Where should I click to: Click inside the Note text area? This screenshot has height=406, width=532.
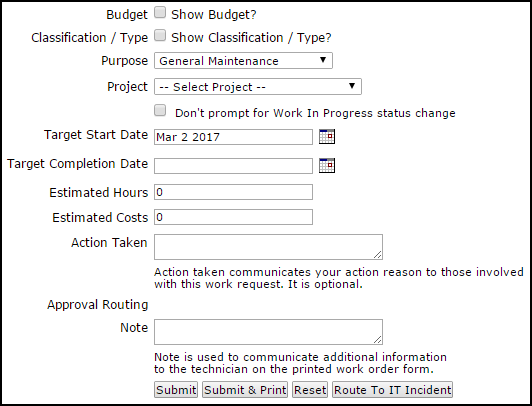click(268, 332)
